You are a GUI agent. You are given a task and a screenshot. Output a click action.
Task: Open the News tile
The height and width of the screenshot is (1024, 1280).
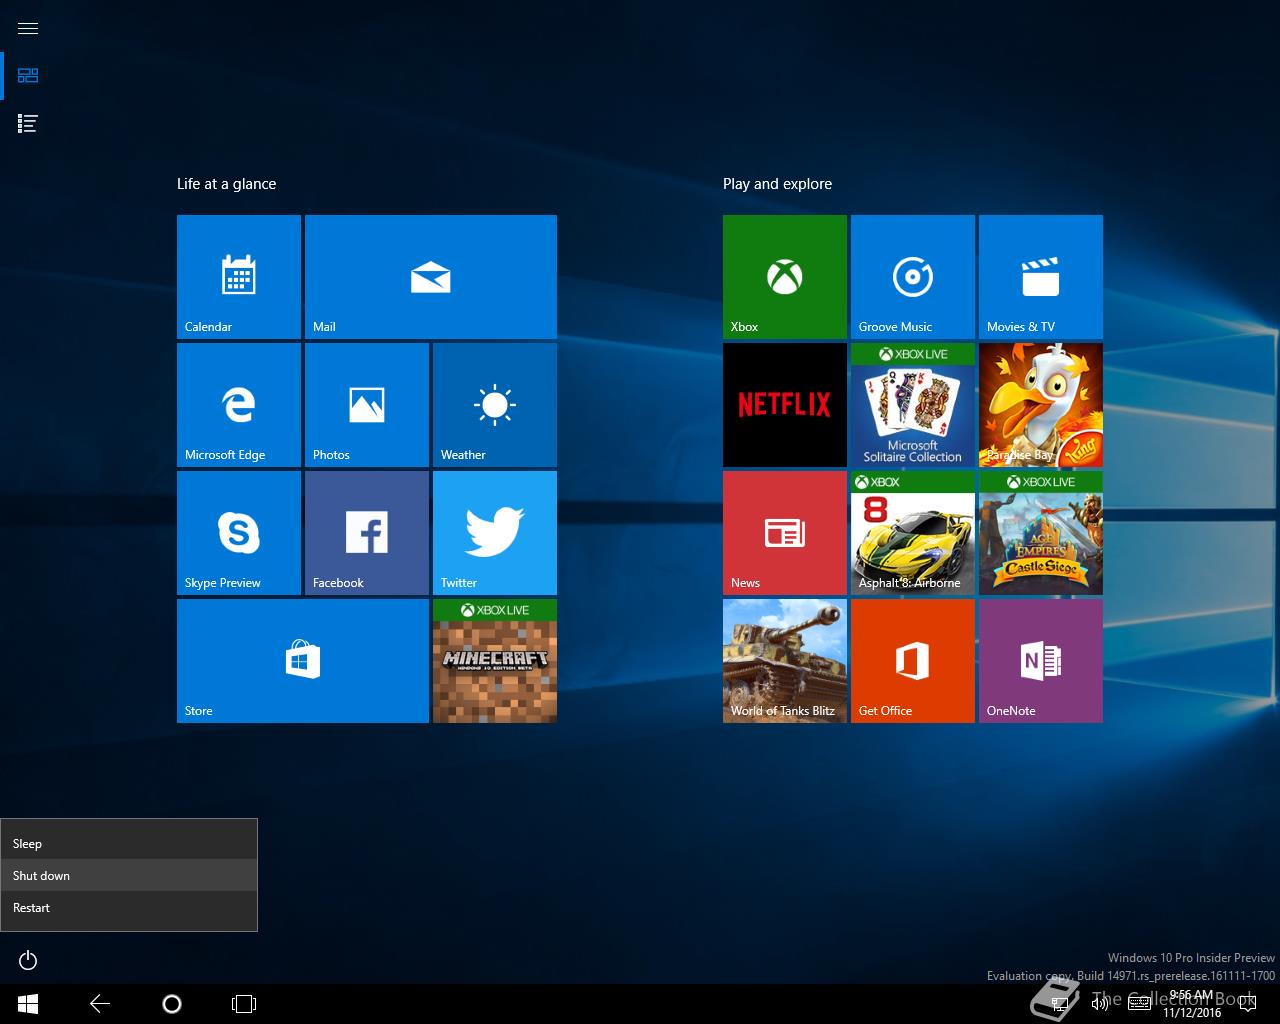coord(785,533)
